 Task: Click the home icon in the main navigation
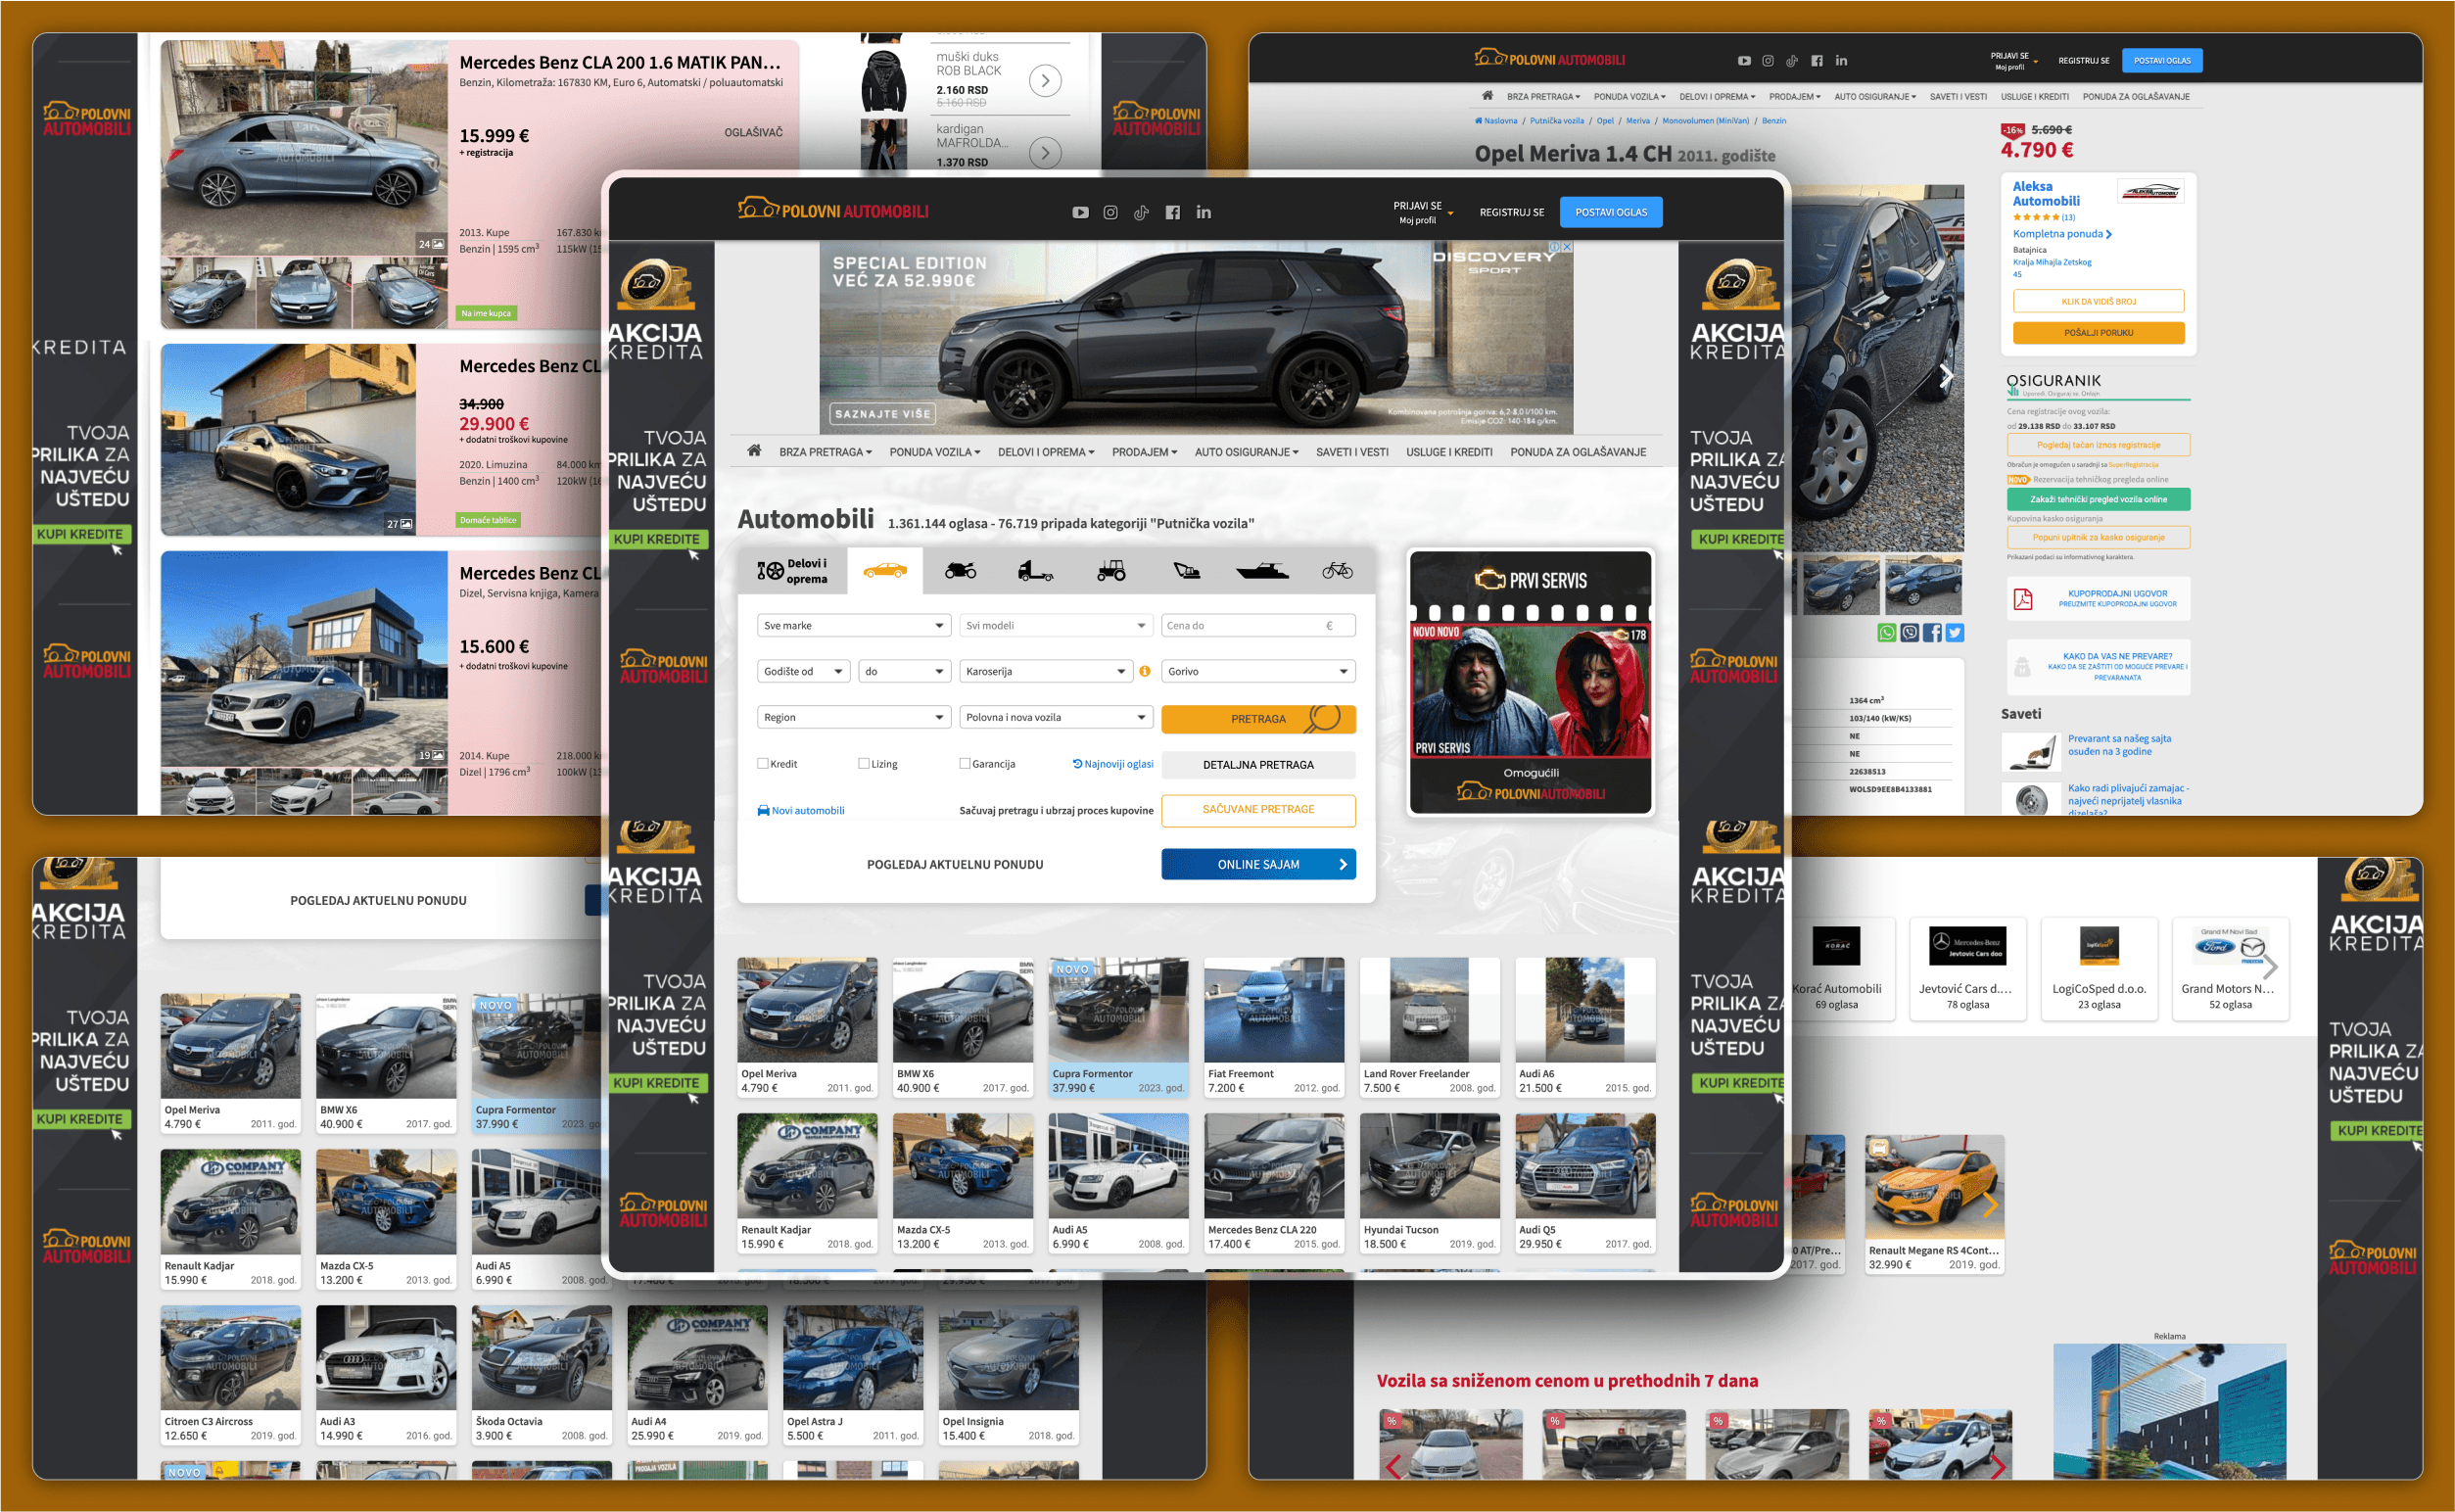coord(754,451)
